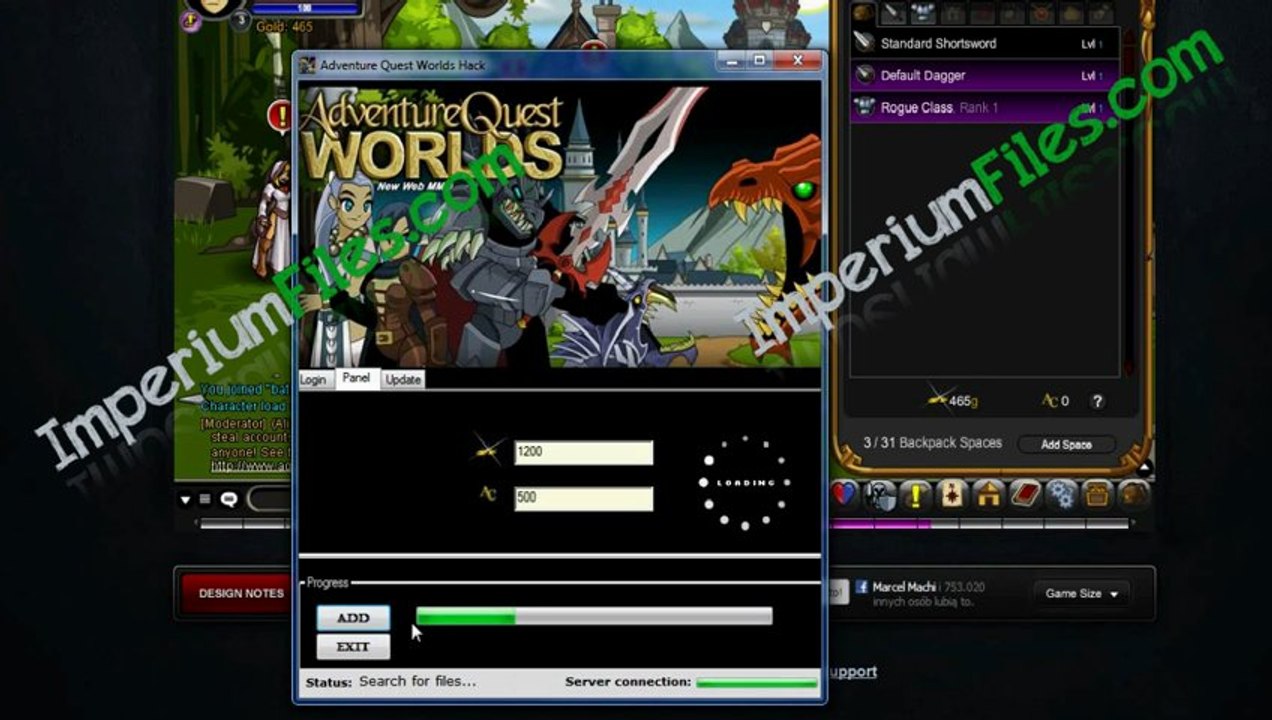This screenshot has width=1272, height=720.
Task: Click the '3 / 31 Backpack Spaces' text
Action: click(x=932, y=443)
